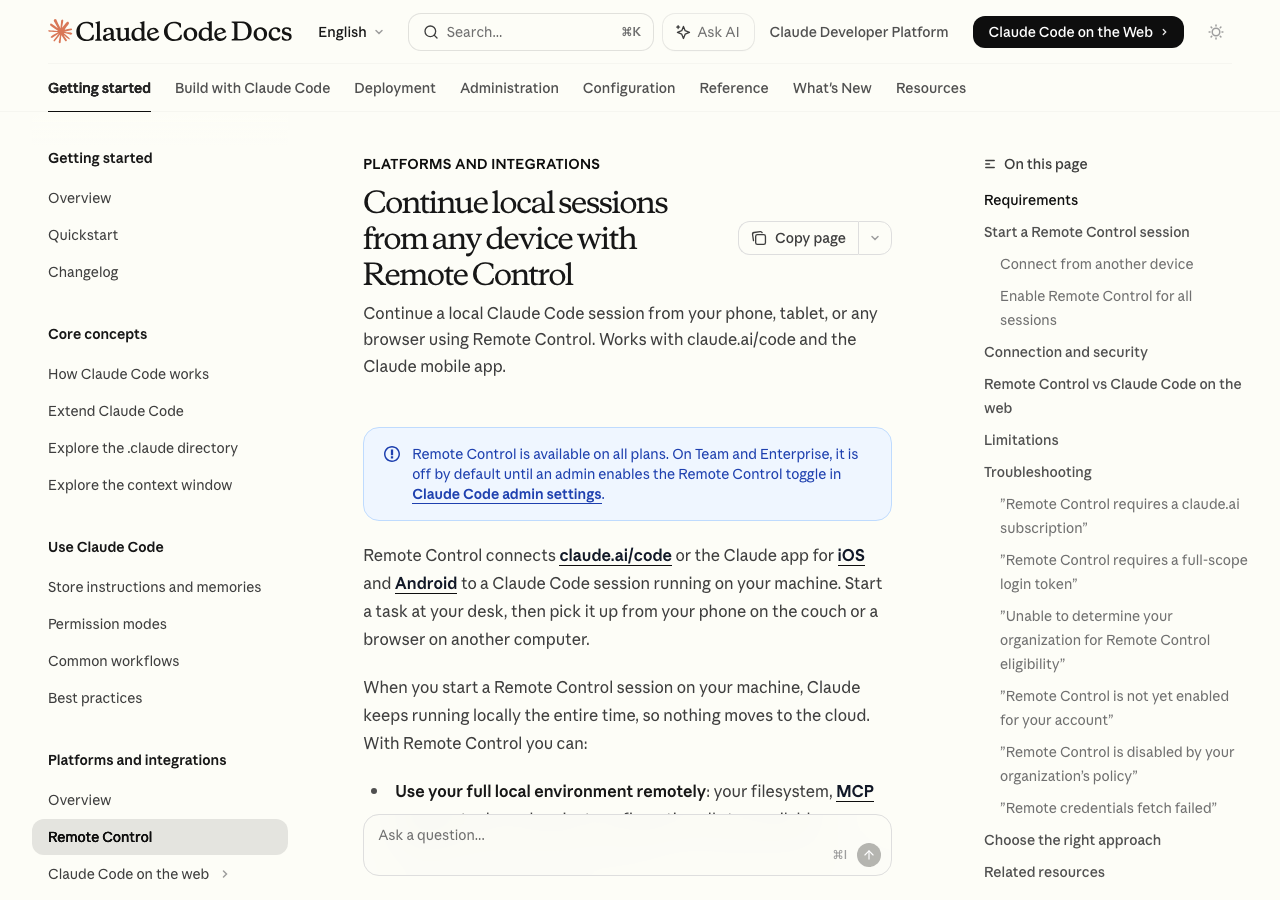
Task: Click the On this page list icon
Action: tap(990, 164)
